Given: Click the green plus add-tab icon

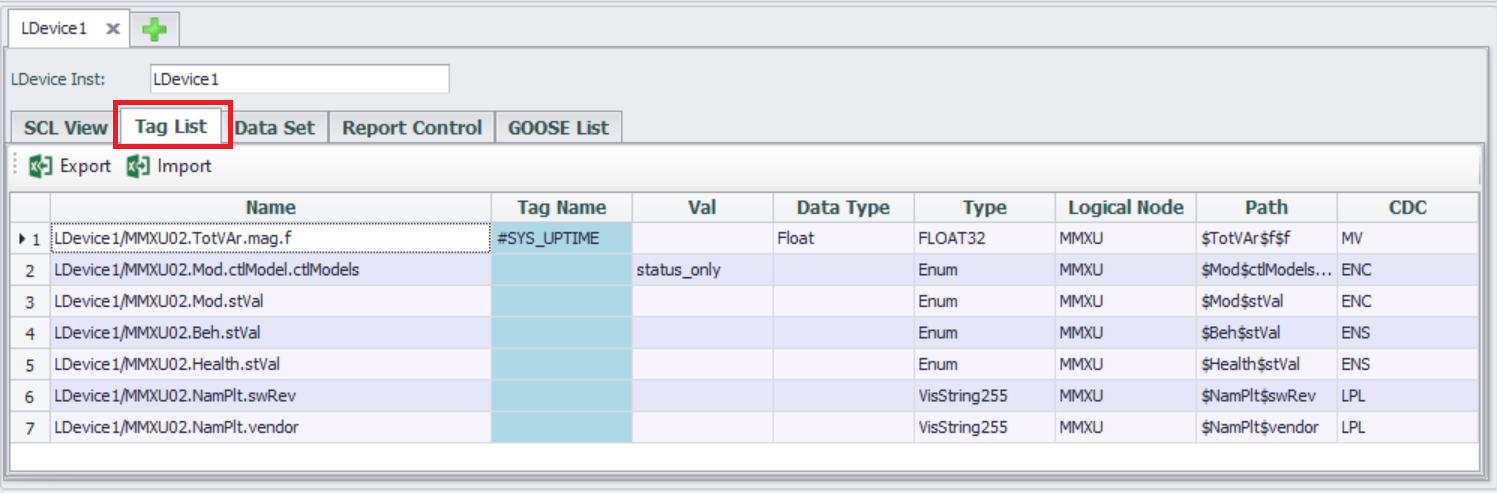Looking at the screenshot, I should pos(154,30).
